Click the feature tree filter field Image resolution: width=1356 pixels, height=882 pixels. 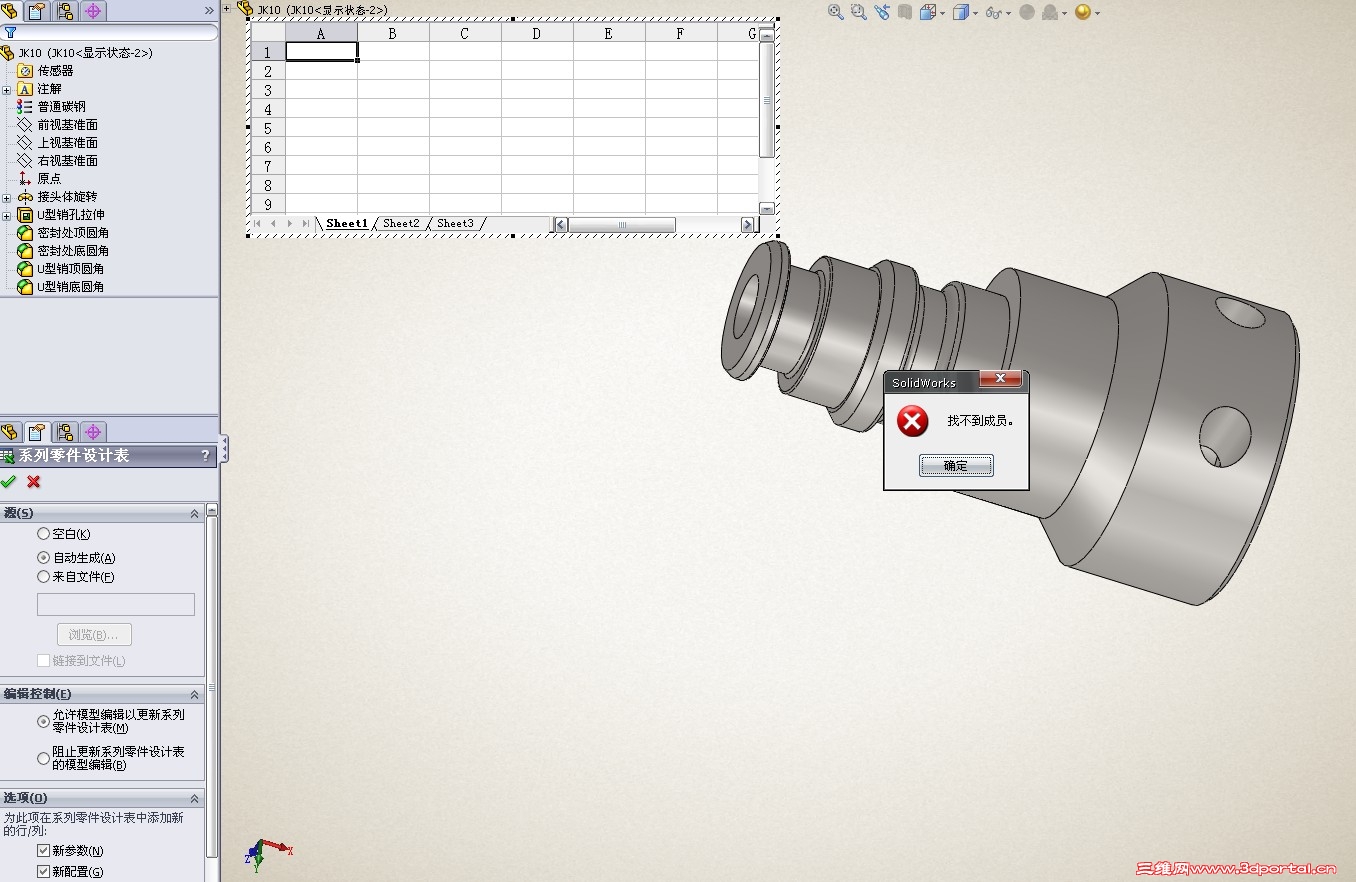pos(110,33)
